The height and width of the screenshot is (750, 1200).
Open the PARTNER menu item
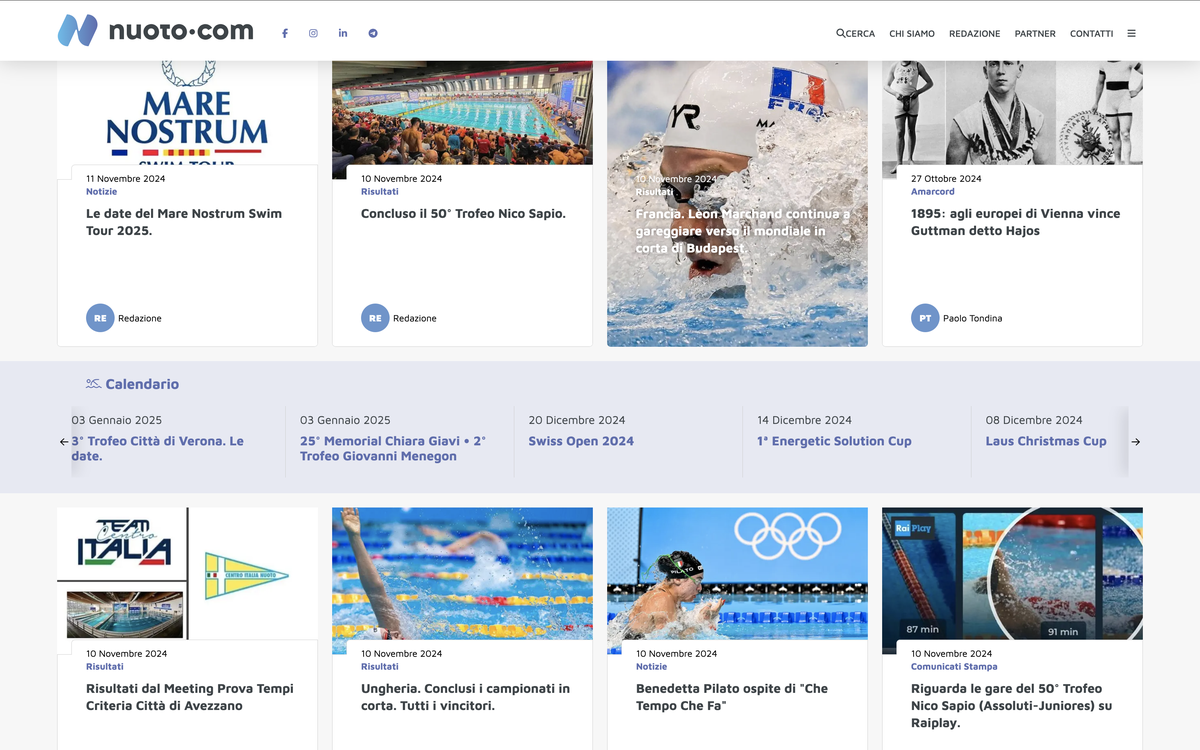coord(1035,33)
